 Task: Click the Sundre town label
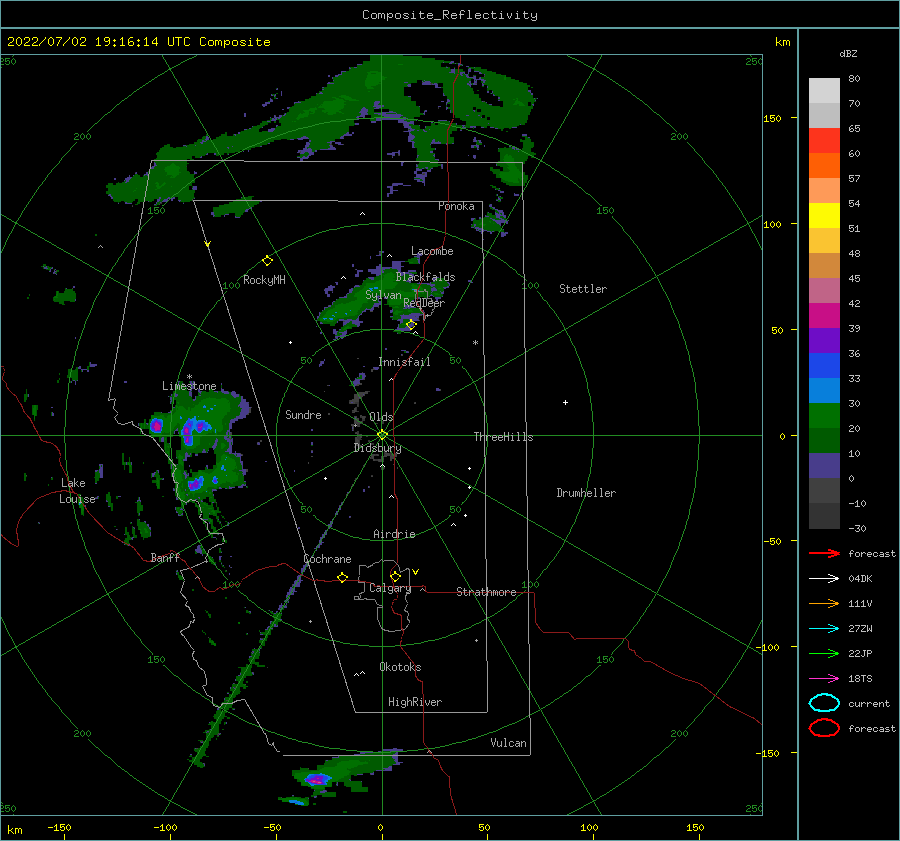click(x=303, y=414)
